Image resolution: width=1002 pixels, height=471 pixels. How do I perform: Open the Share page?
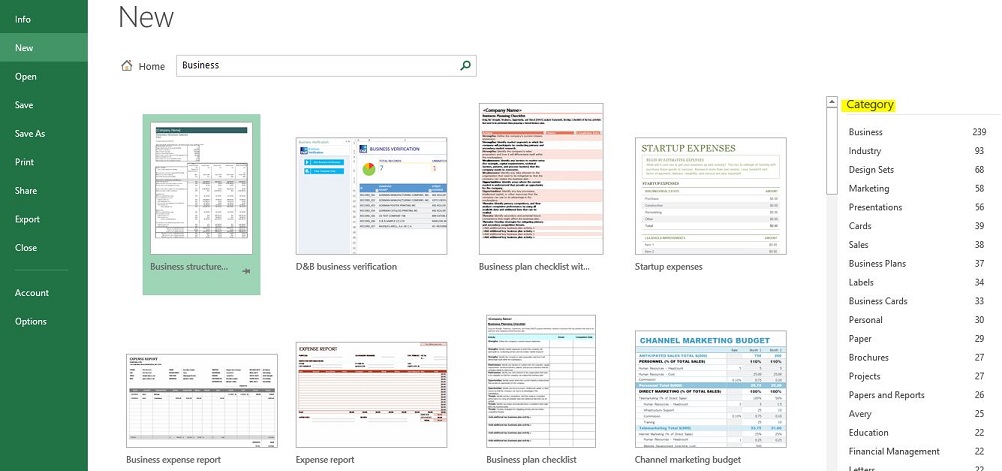pos(44,190)
